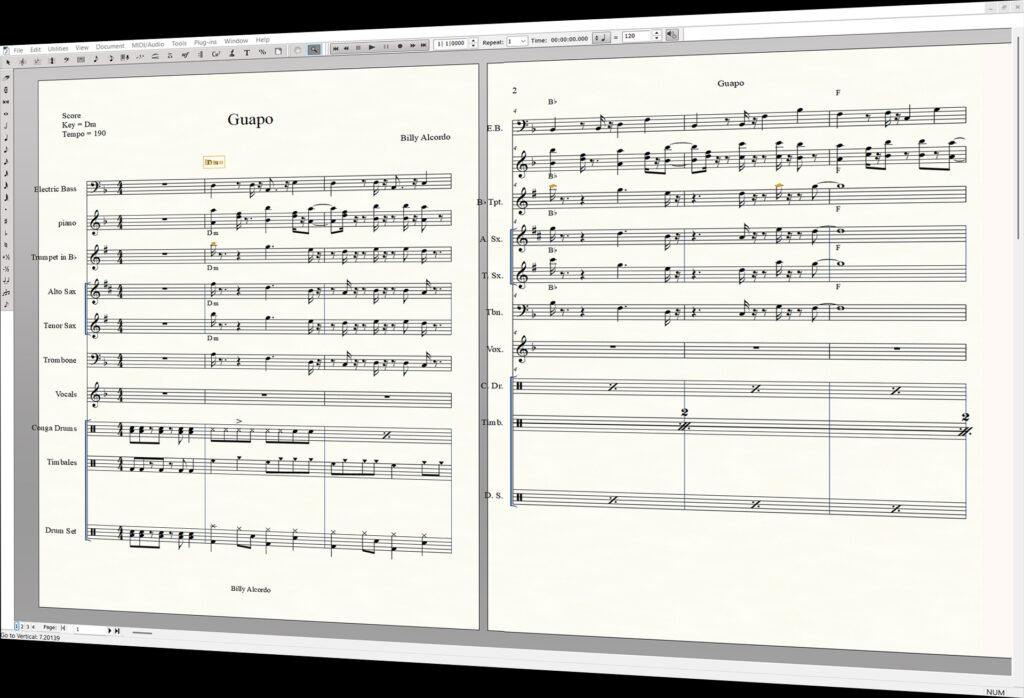This screenshot has height=698, width=1024.
Task: Choose the whole note in the note palette
Action: (7, 113)
